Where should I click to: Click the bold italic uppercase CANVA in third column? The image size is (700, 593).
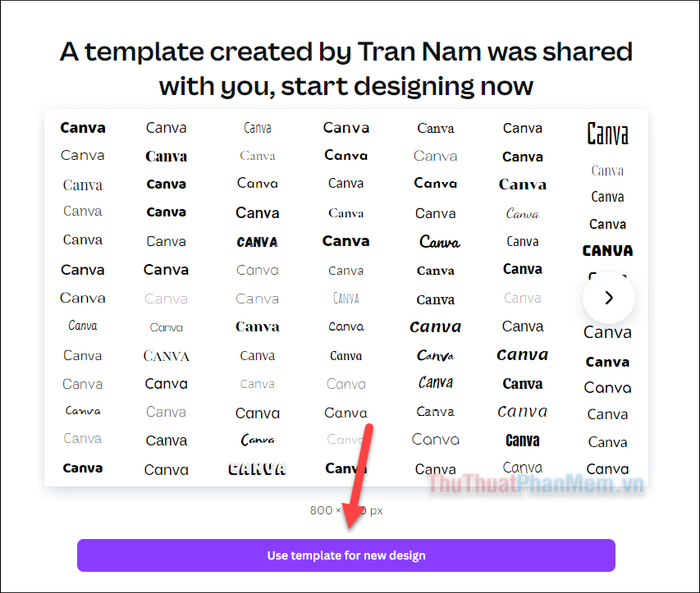tap(257, 242)
